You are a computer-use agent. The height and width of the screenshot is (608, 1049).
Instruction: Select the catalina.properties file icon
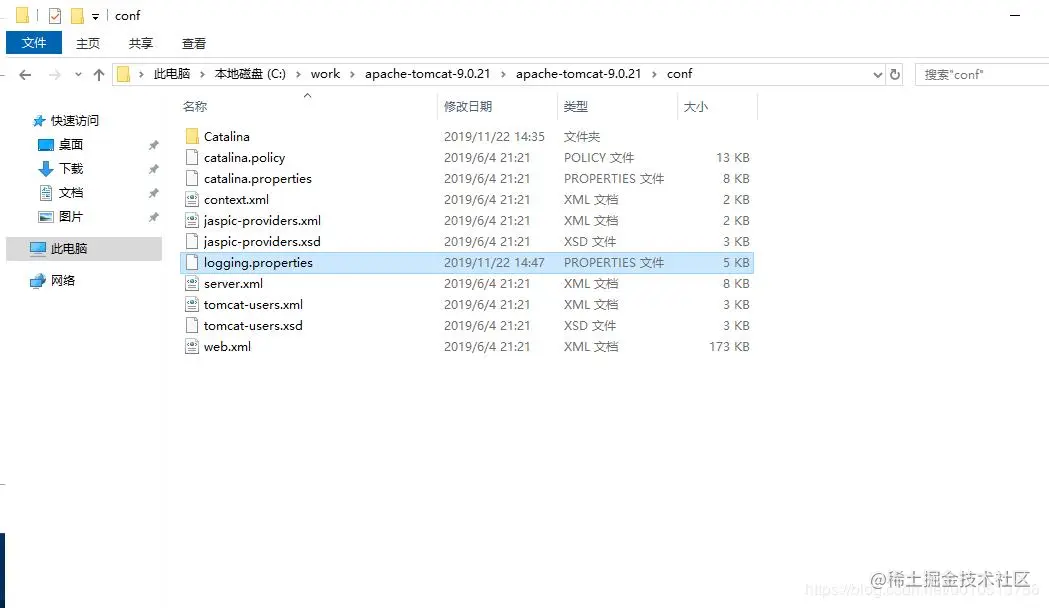192,179
